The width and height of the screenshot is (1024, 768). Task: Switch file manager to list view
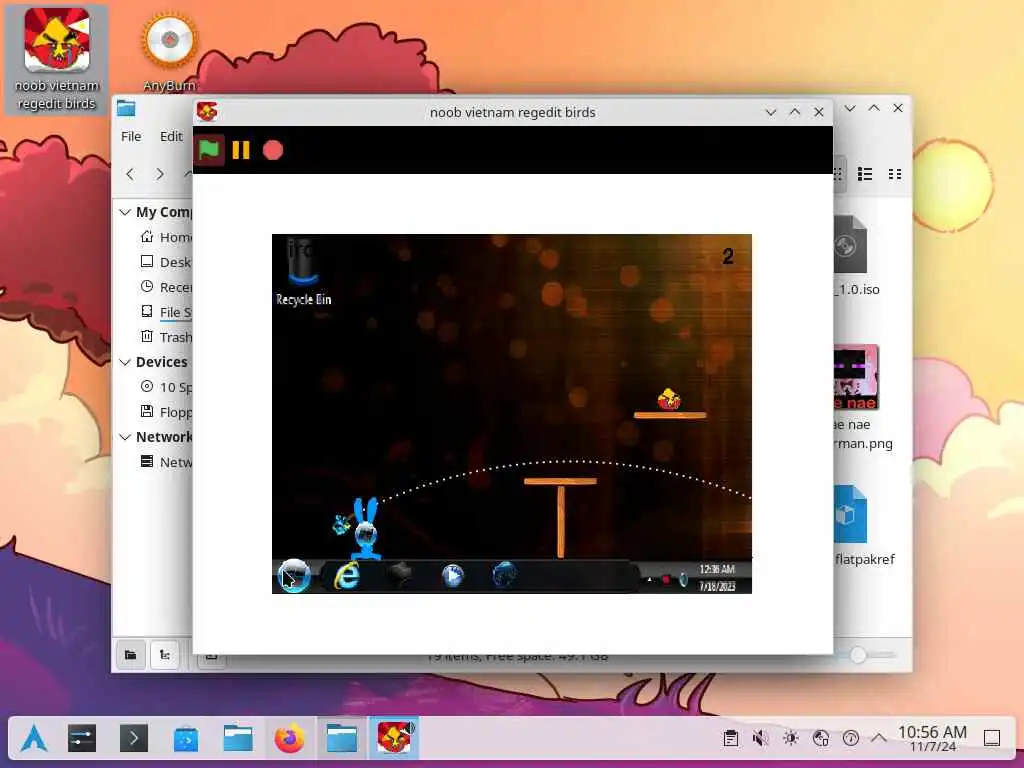865,174
